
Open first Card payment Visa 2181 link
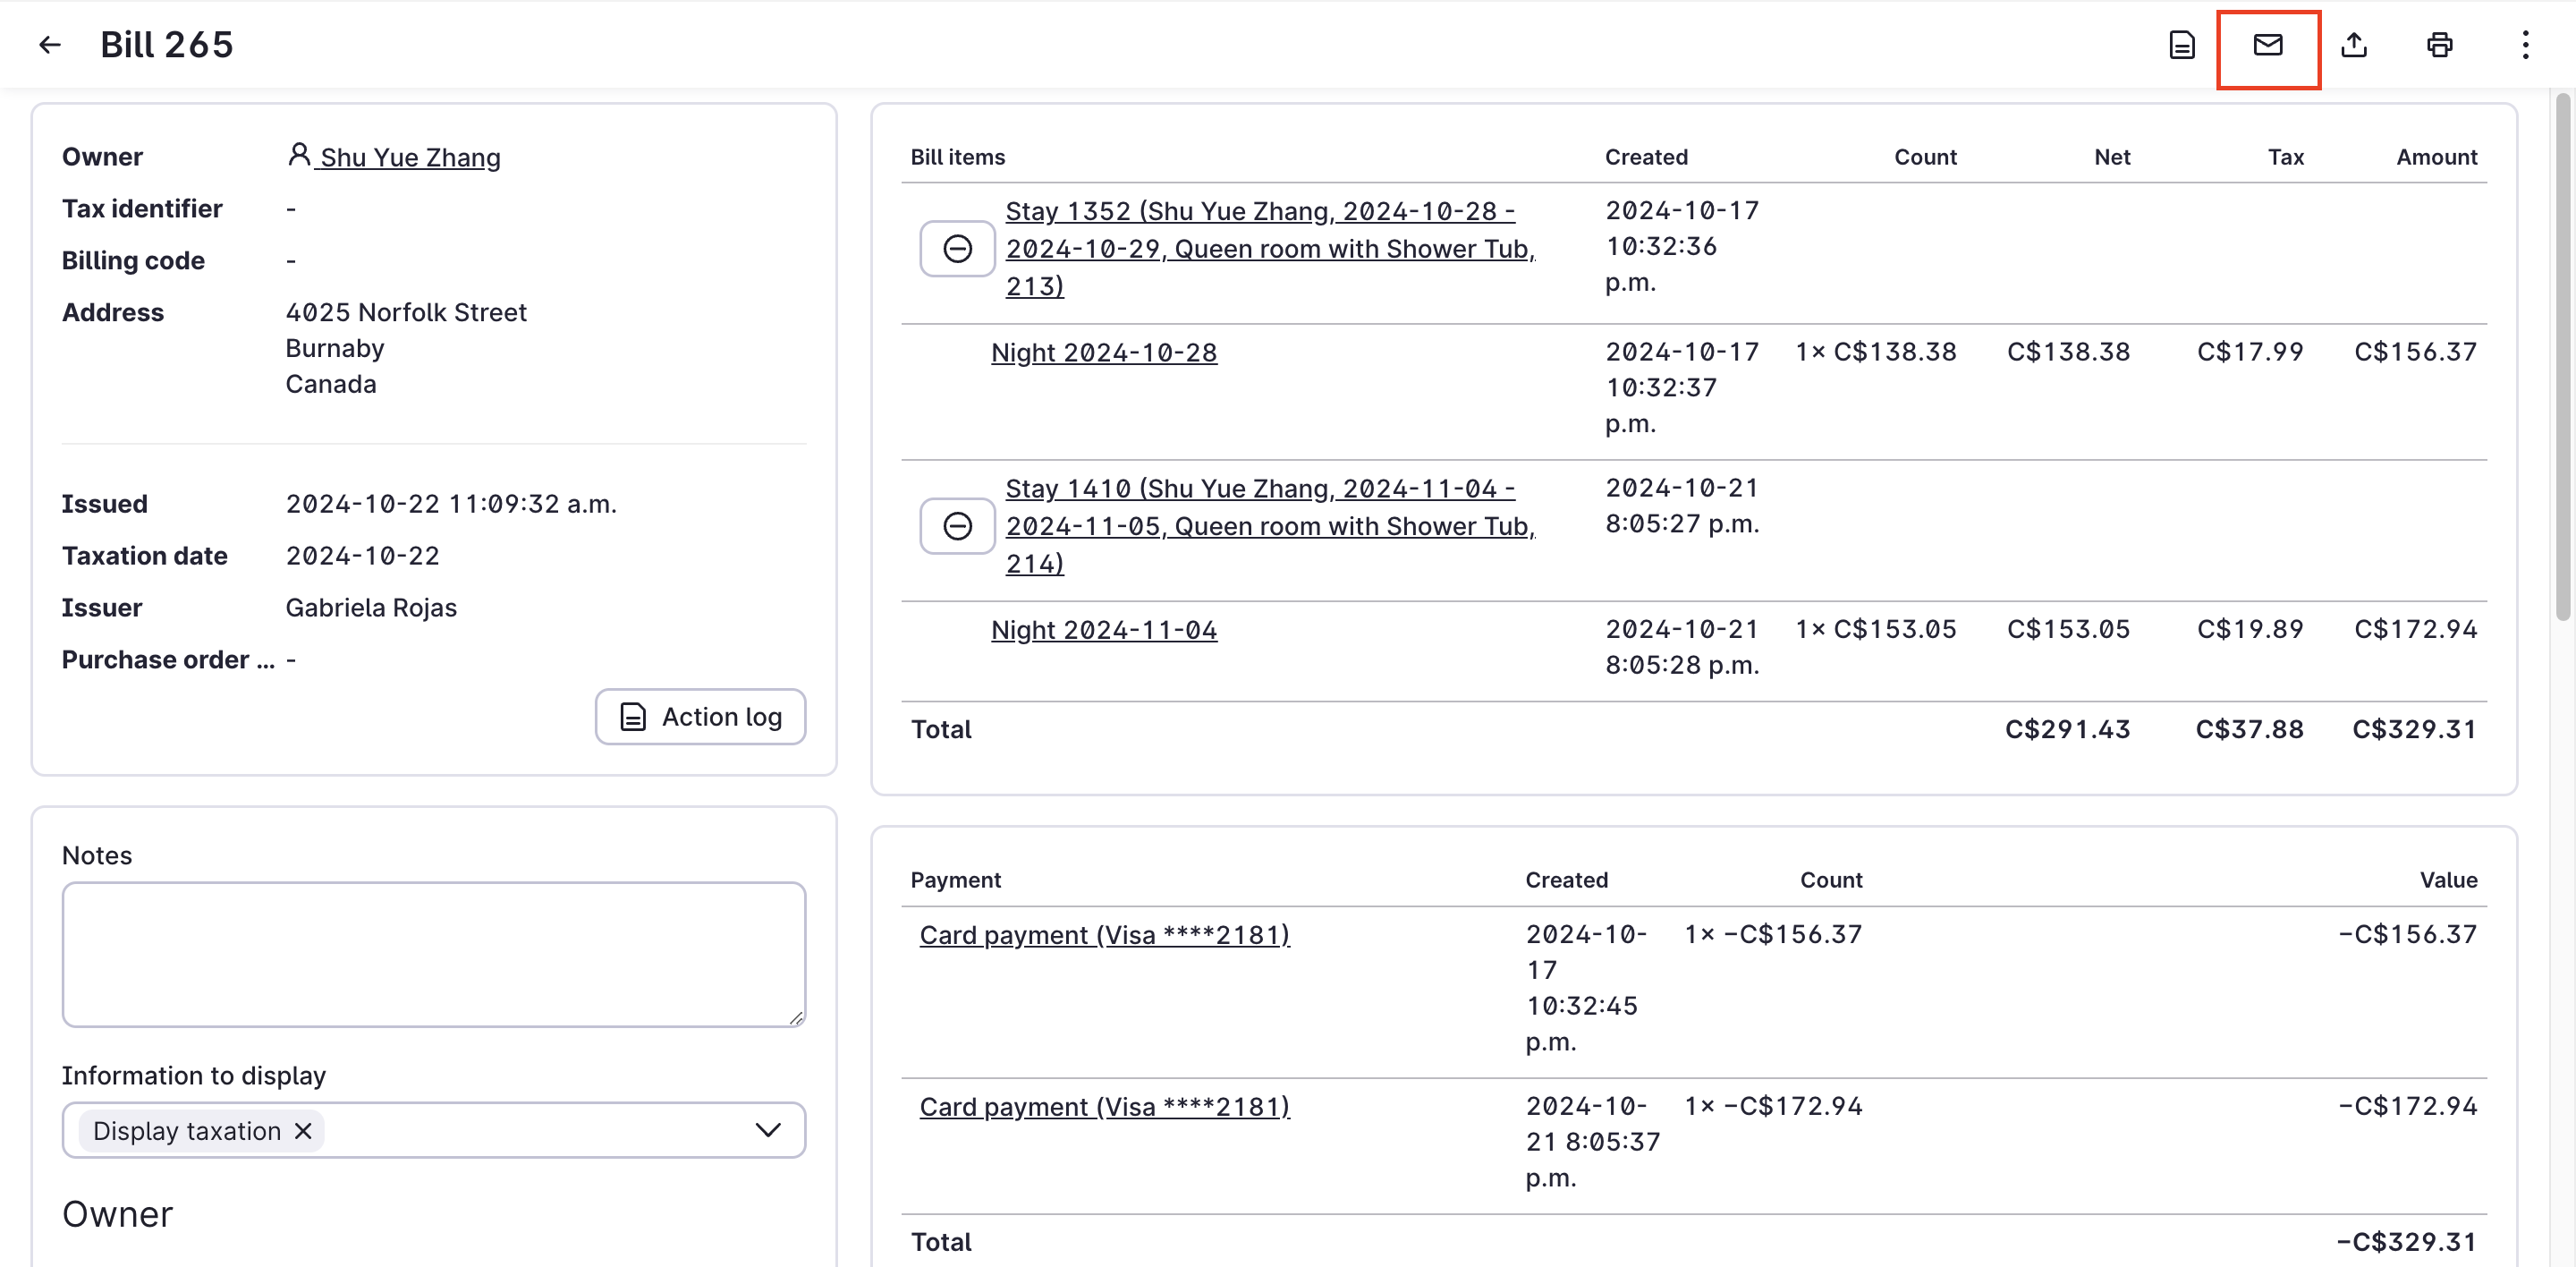(1104, 935)
